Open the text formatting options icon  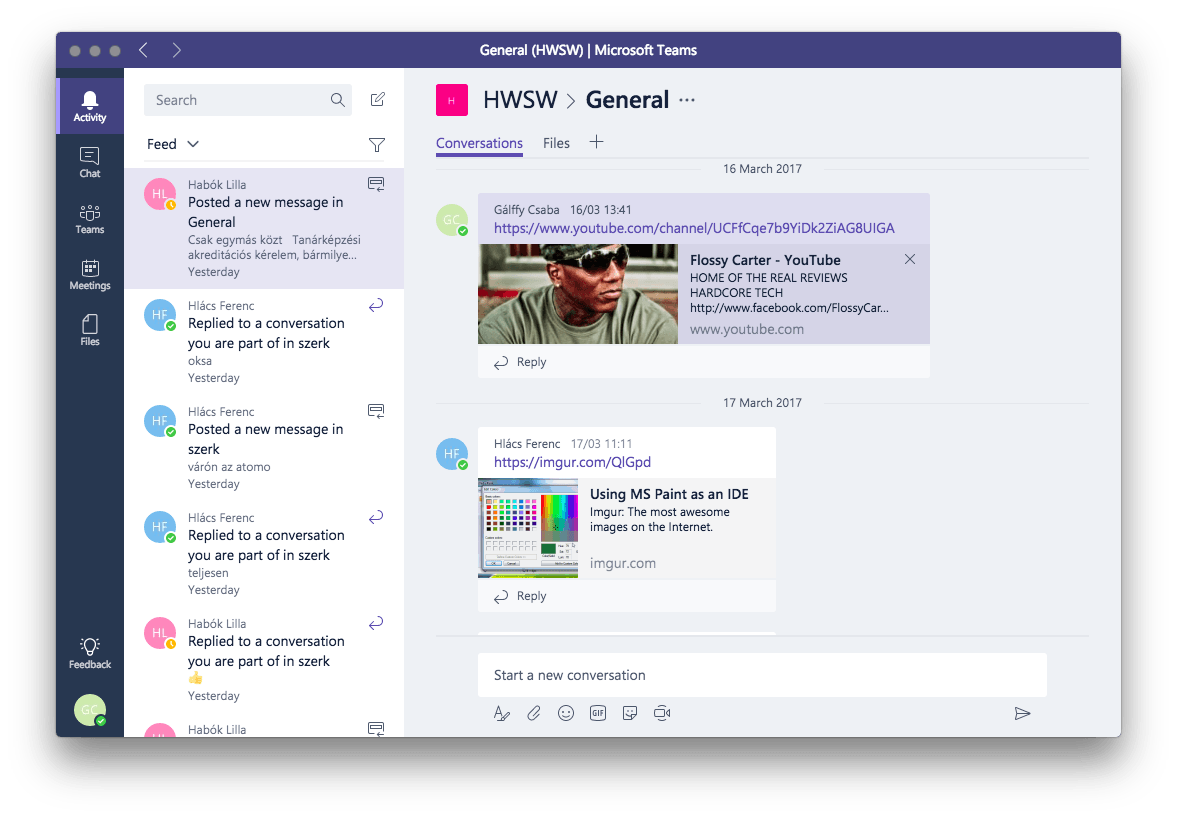[x=501, y=713]
